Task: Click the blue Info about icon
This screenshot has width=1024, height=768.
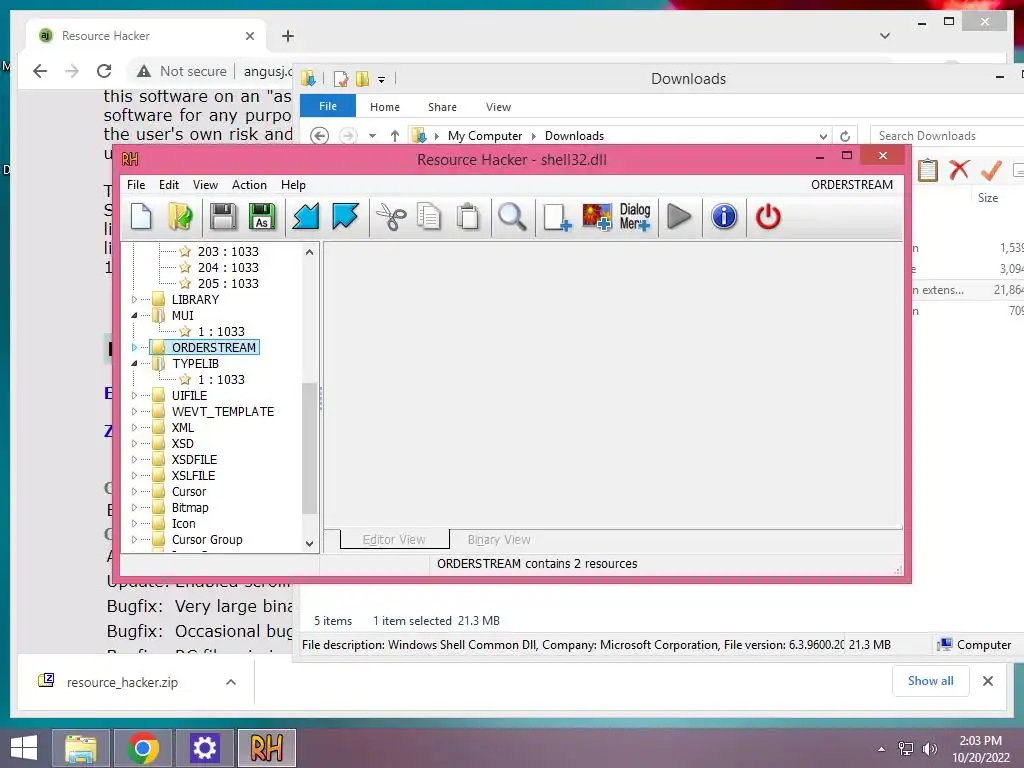Action: coord(724,217)
